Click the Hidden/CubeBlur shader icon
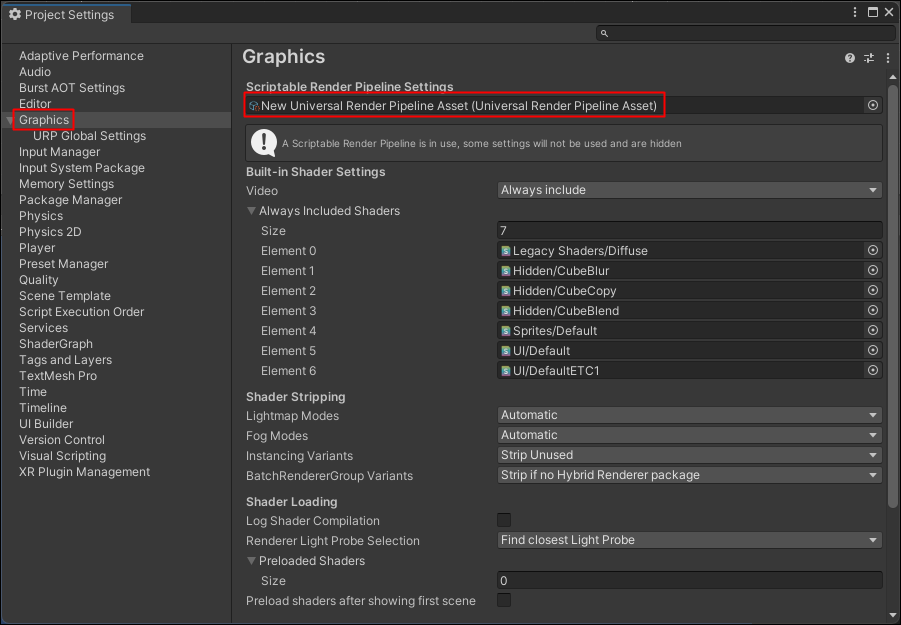The image size is (901, 625). (506, 271)
